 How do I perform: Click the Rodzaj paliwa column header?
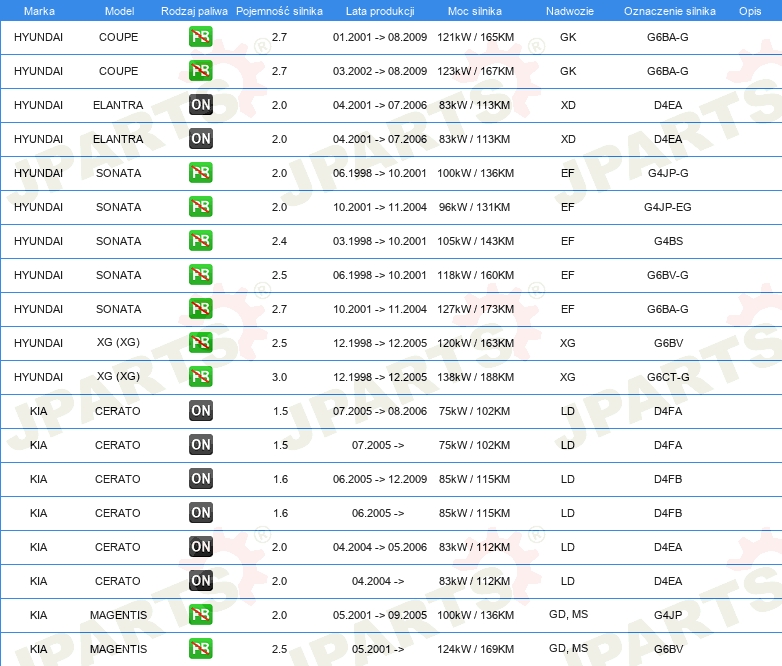pyautogui.click(x=194, y=11)
